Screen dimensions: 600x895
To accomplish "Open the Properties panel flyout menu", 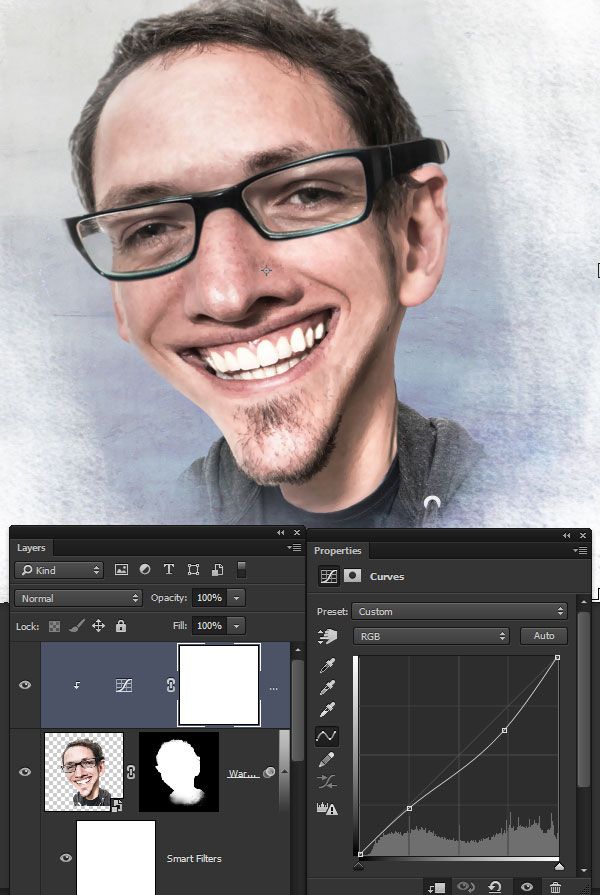I will [580, 550].
